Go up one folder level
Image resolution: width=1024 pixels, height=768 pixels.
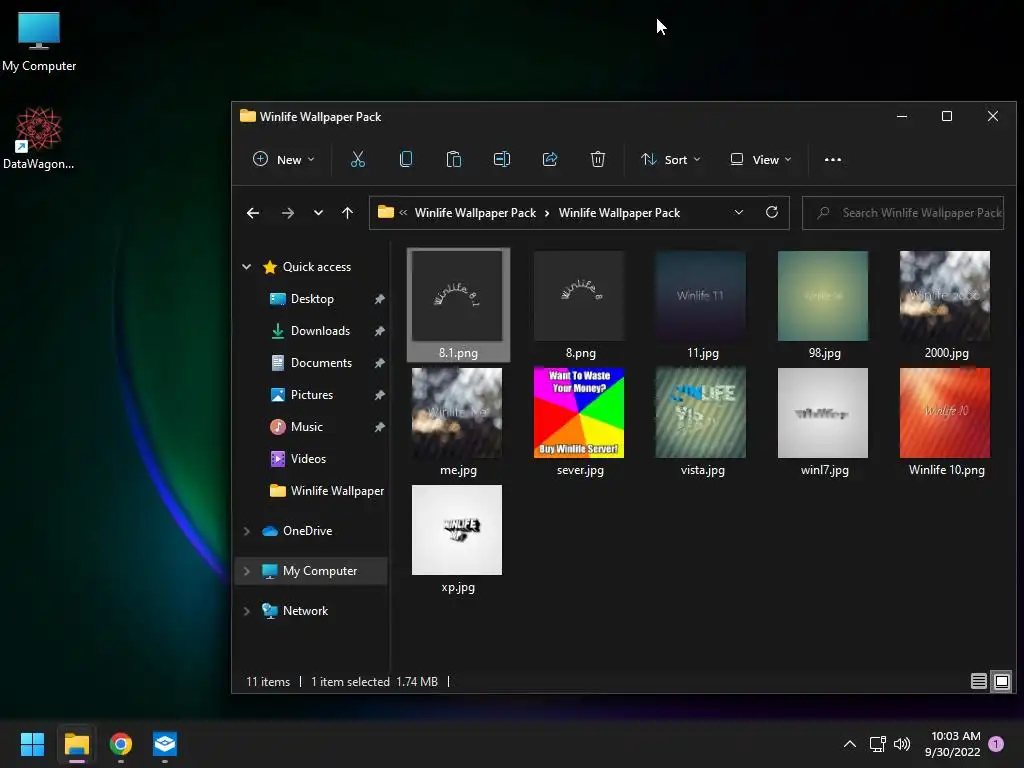pos(347,213)
